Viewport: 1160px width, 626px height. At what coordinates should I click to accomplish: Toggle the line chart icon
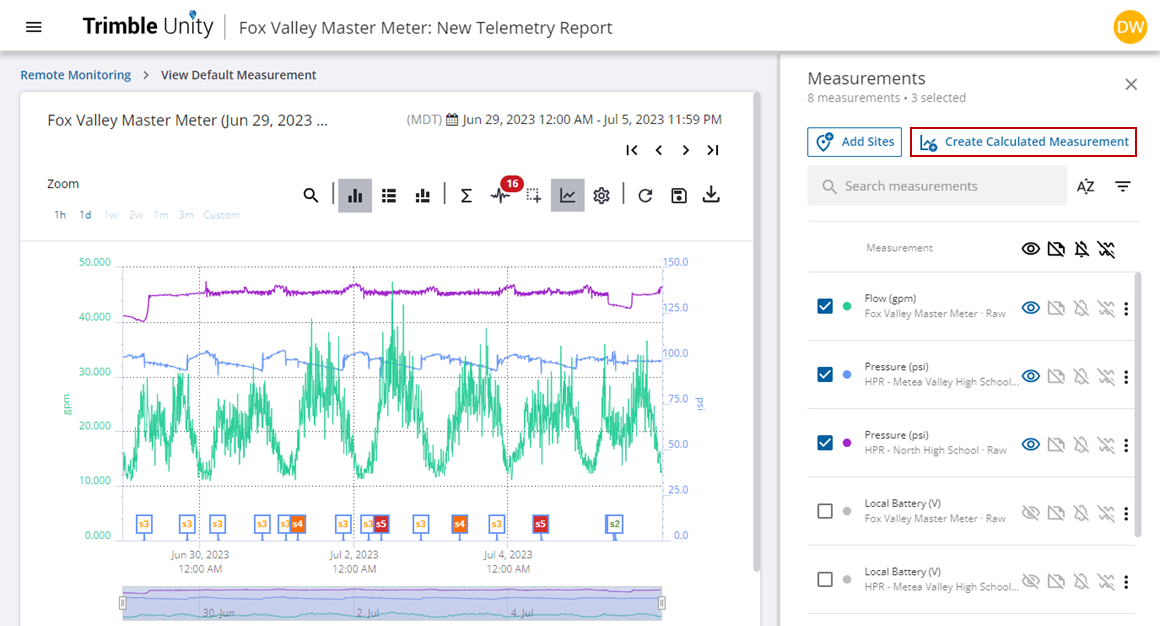point(567,195)
